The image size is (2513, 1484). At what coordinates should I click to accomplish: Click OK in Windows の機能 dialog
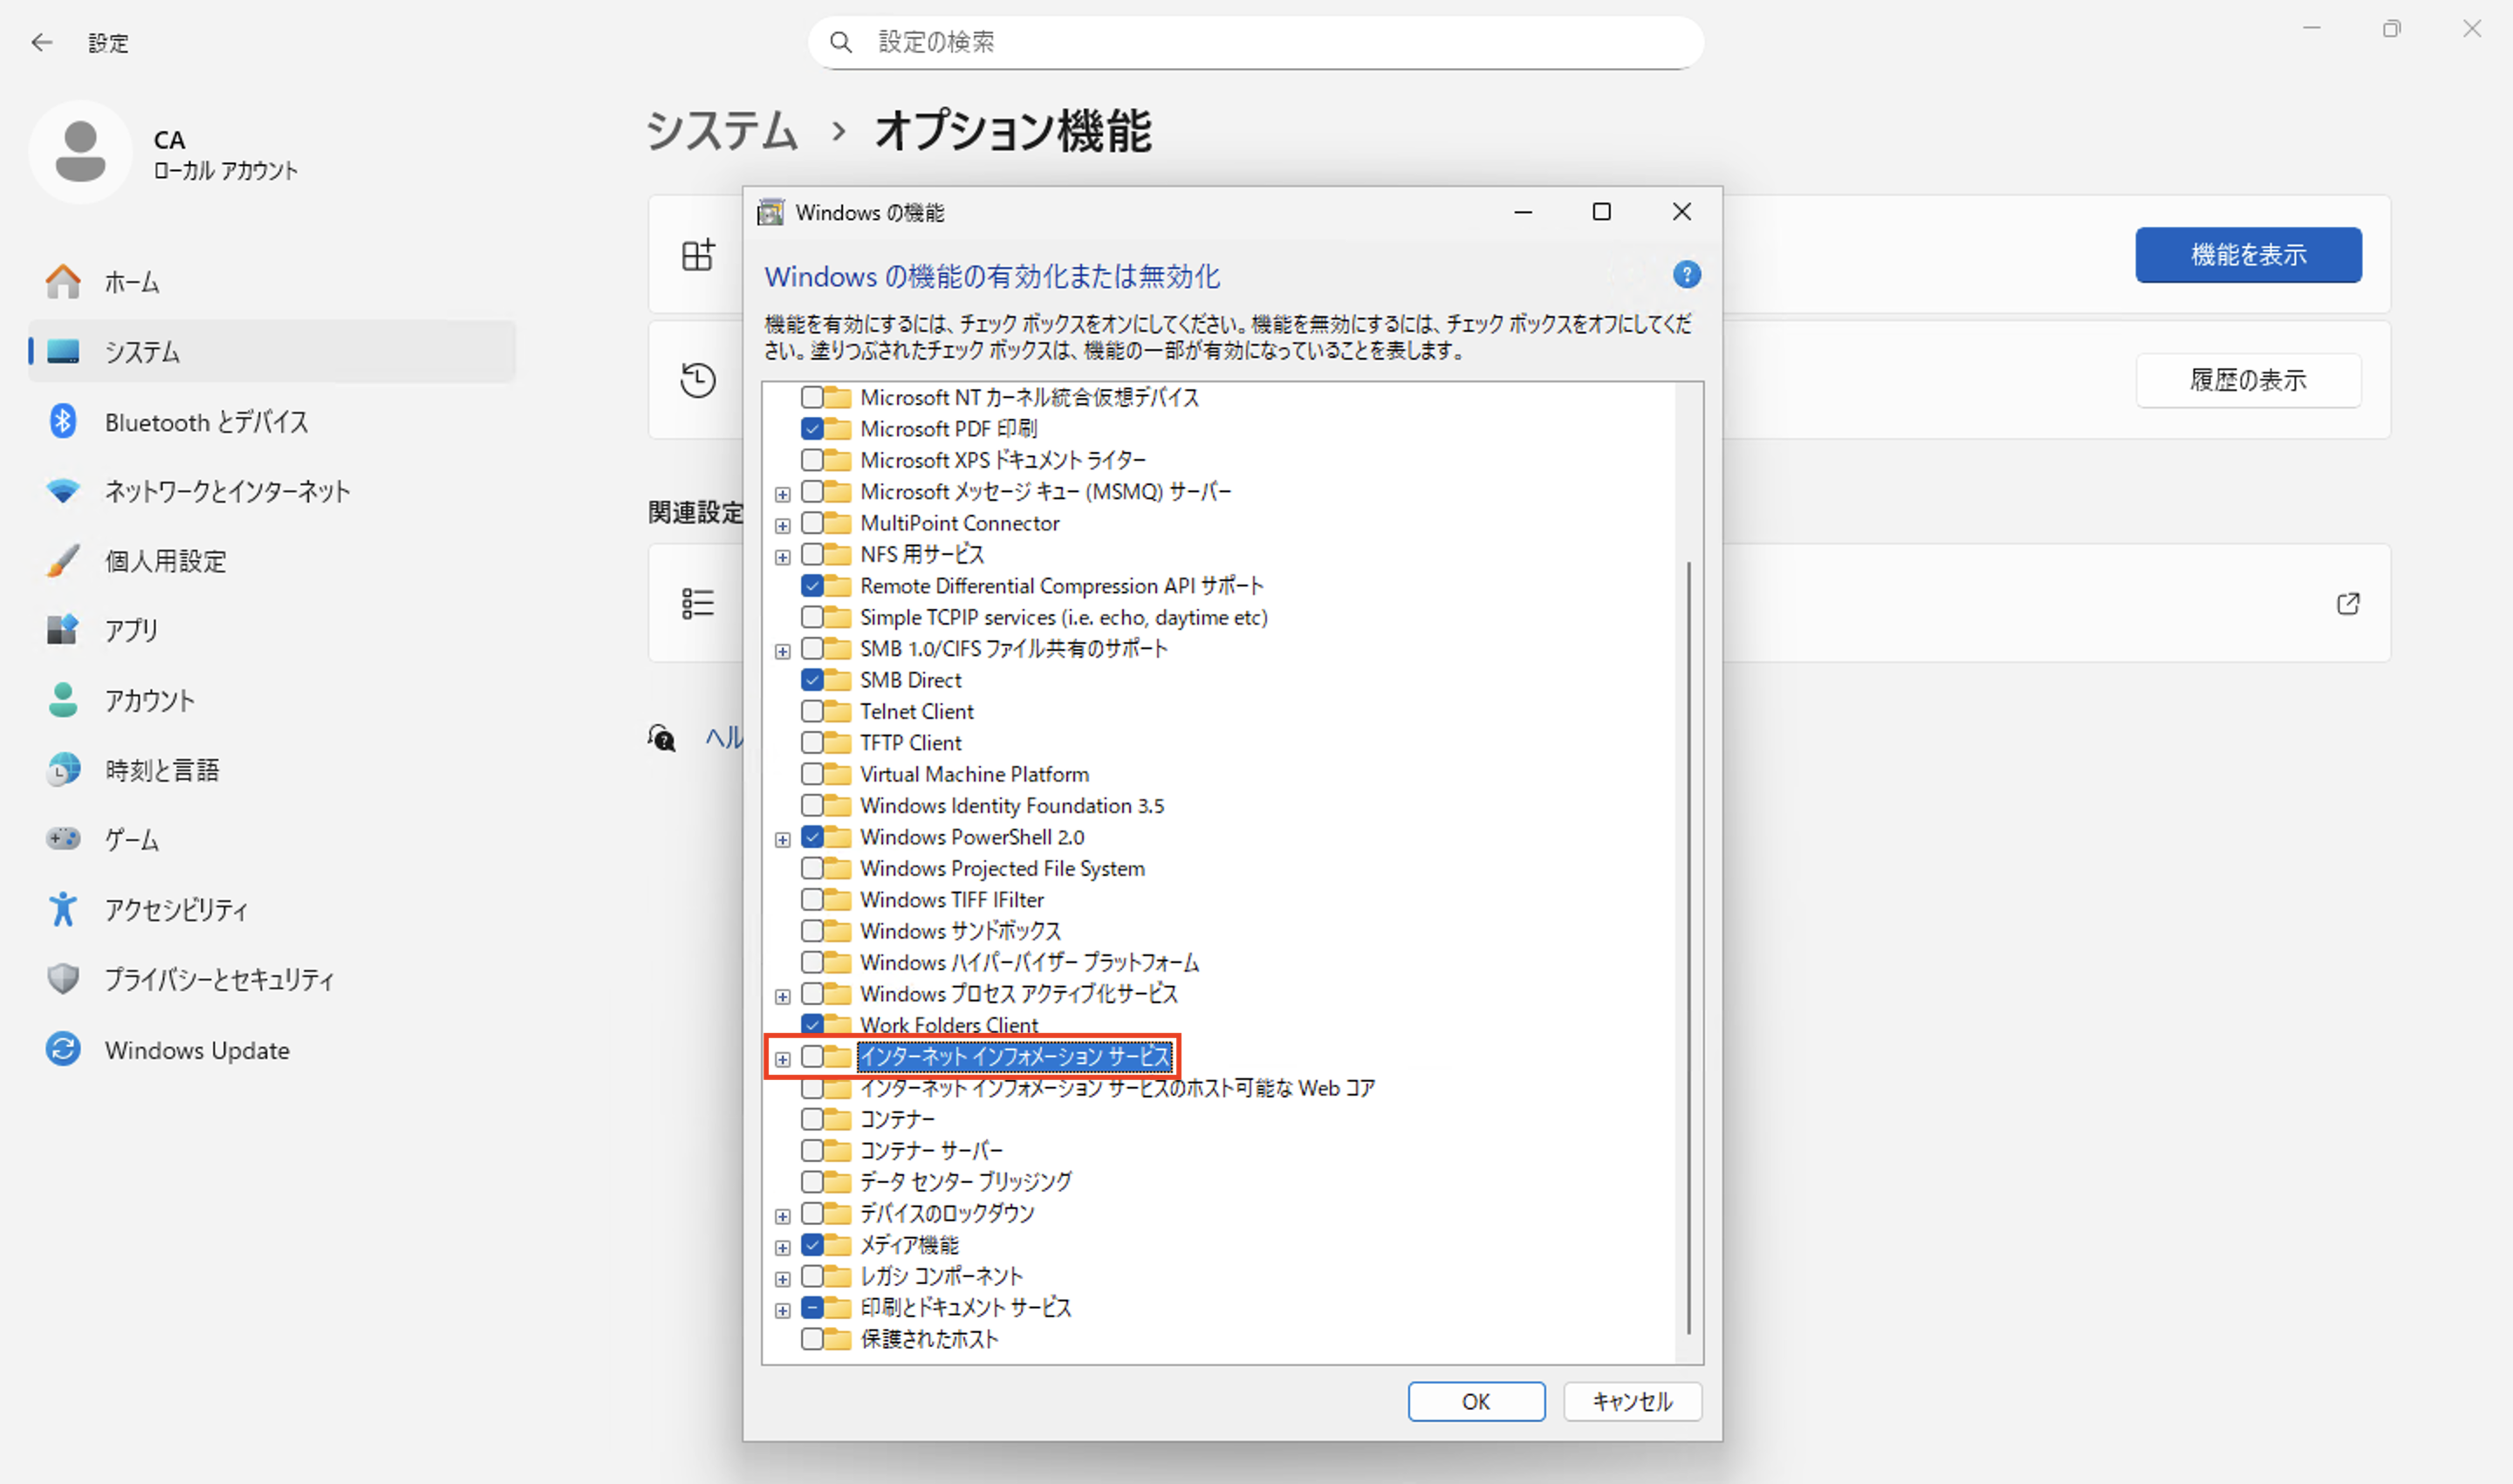tap(1476, 1401)
